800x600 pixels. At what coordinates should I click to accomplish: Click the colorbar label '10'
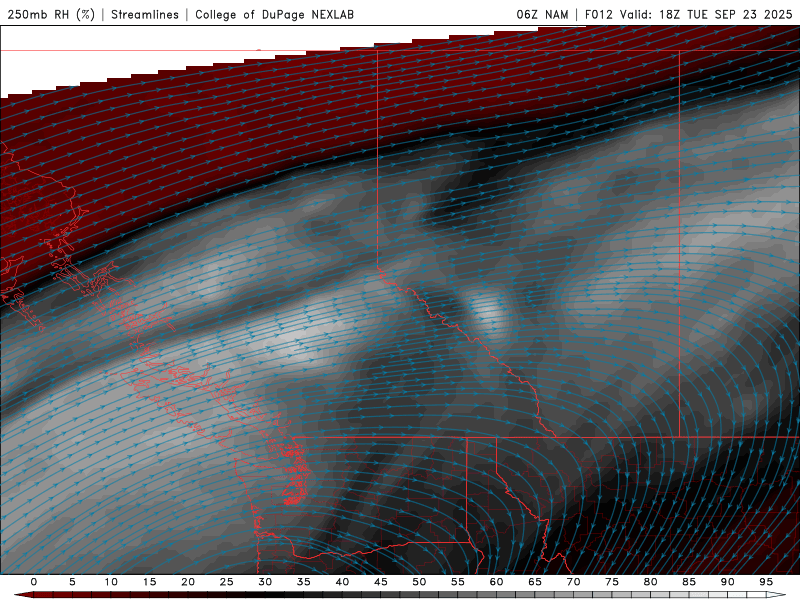pos(111,582)
